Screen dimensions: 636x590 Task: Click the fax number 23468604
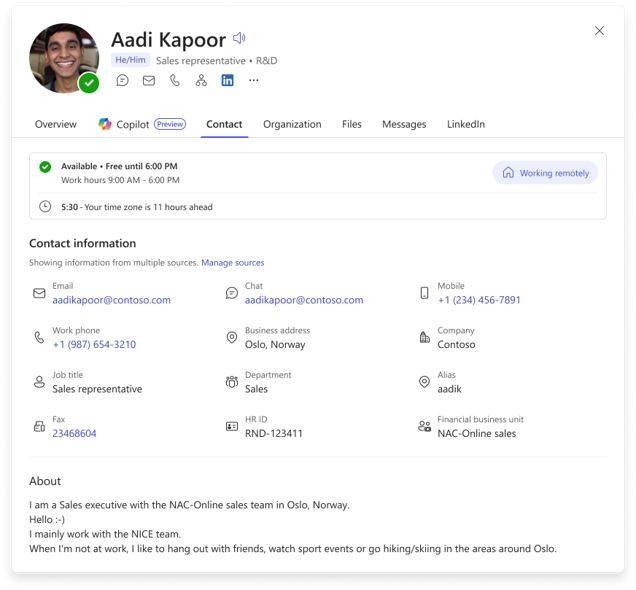[x=74, y=433]
